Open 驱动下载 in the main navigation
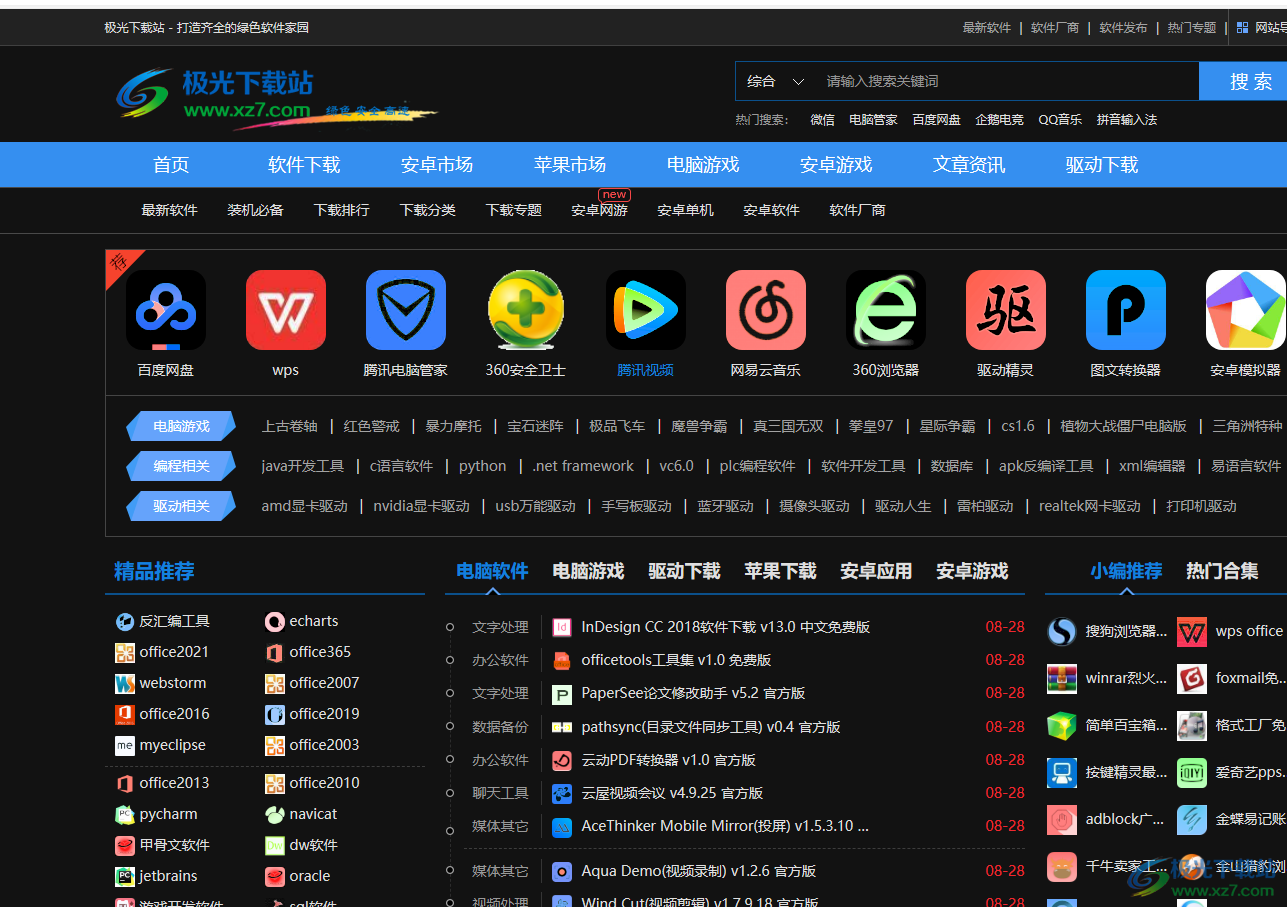This screenshot has width=1287, height=907. pyautogui.click(x=1102, y=165)
